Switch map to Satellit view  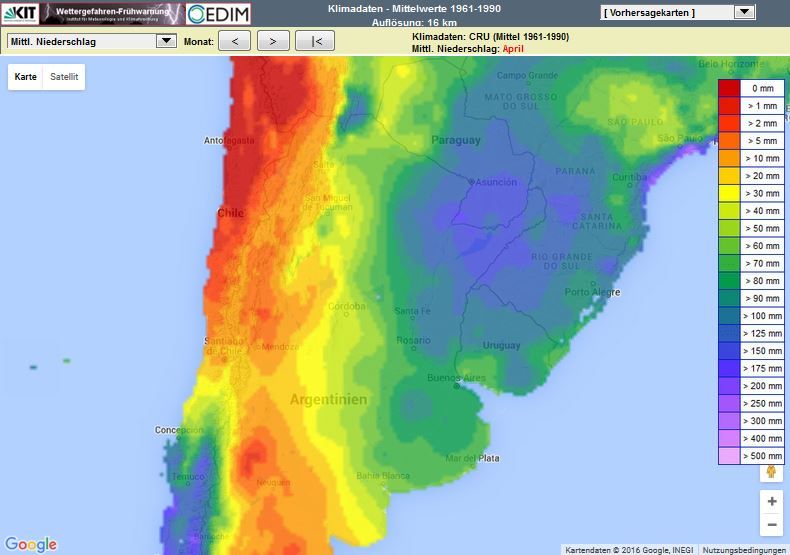pos(64,77)
